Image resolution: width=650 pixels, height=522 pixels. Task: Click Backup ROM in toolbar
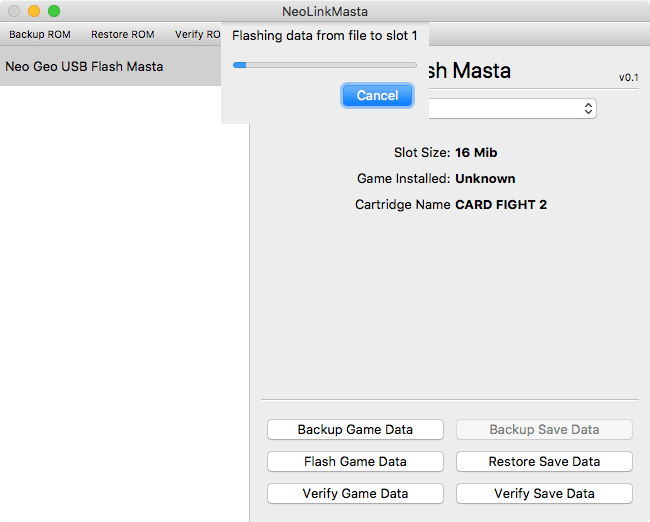[x=40, y=34]
